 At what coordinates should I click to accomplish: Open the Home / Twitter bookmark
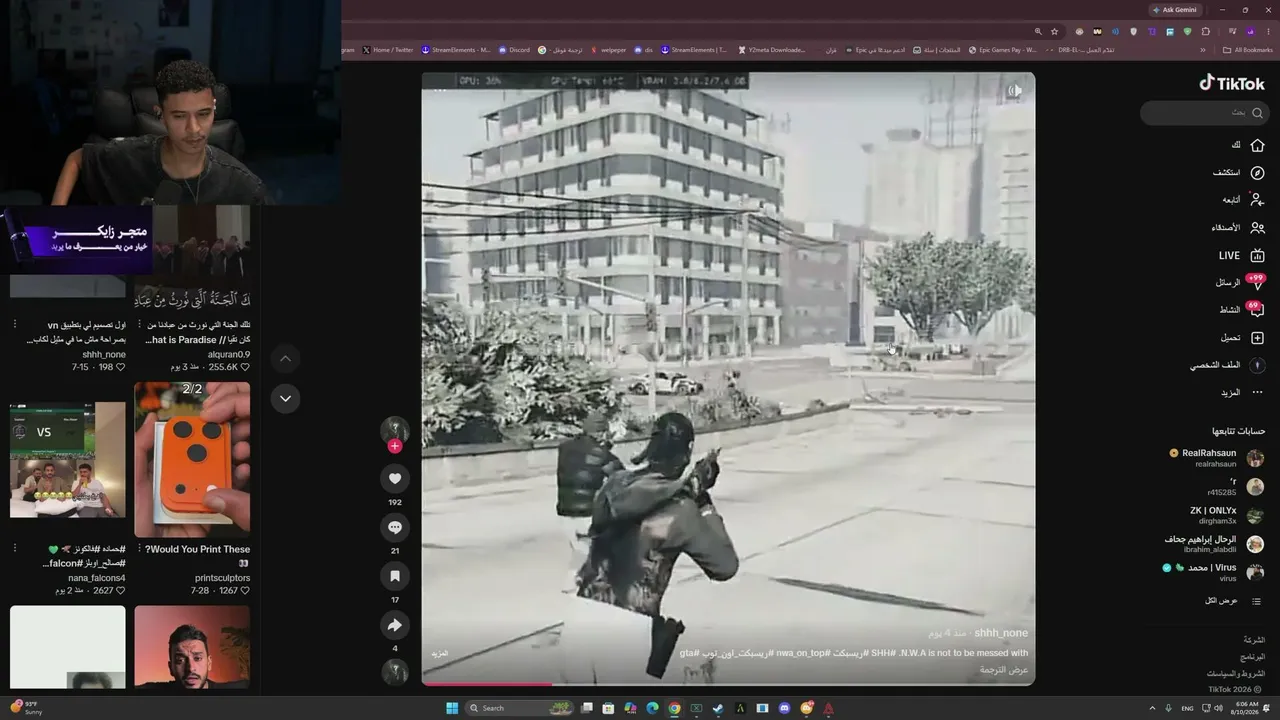(388, 50)
